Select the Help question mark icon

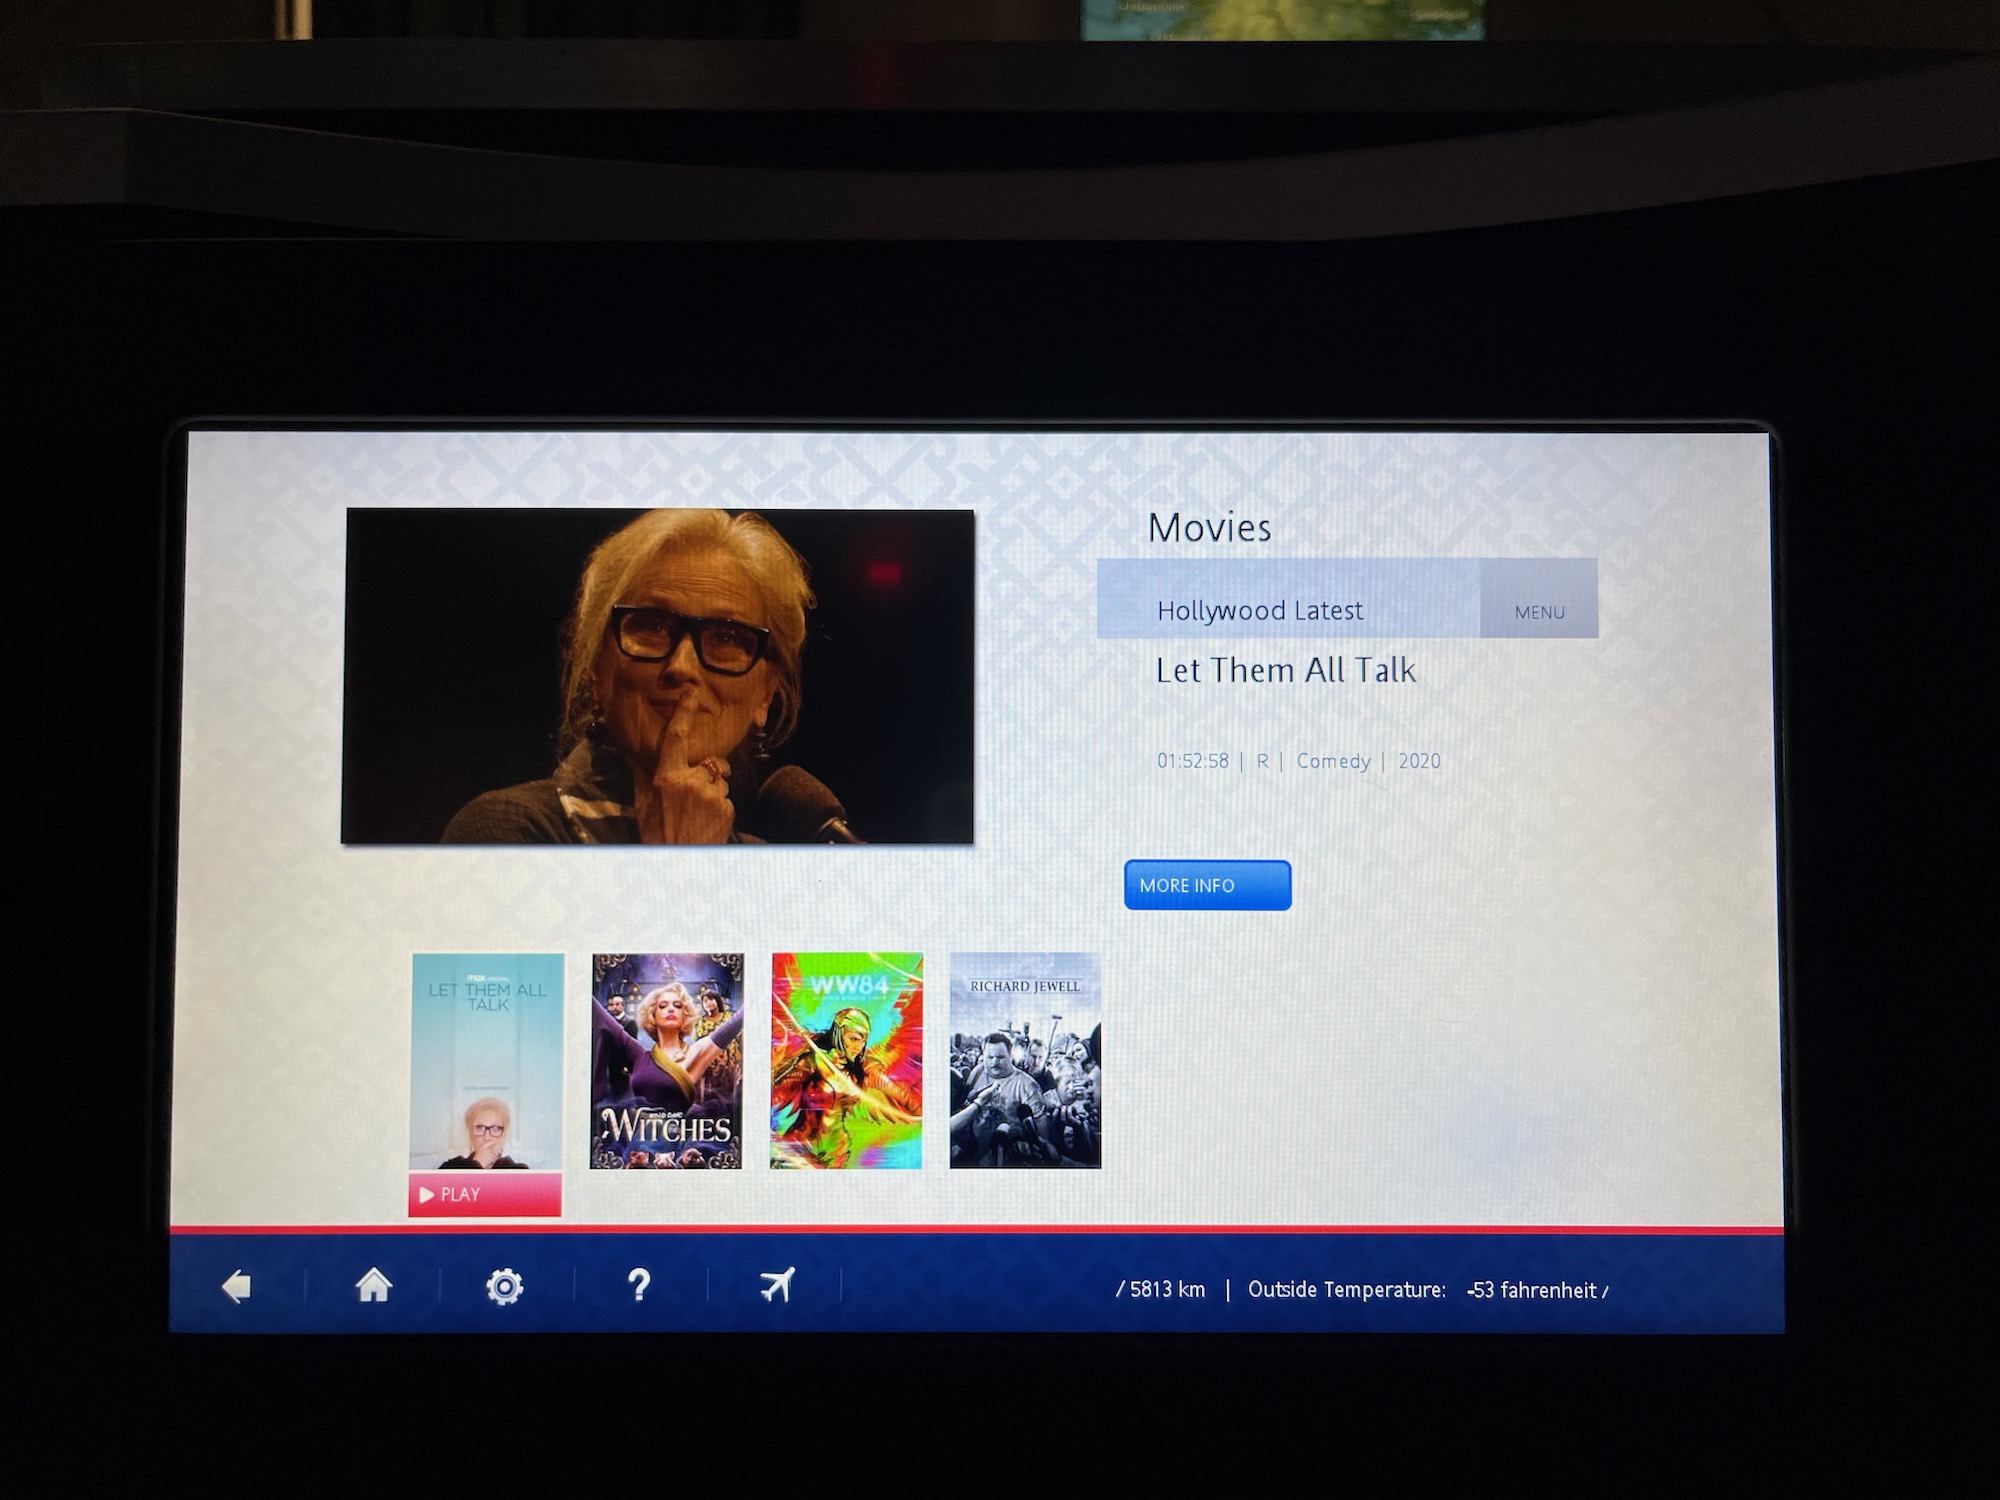coord(641,1287)
